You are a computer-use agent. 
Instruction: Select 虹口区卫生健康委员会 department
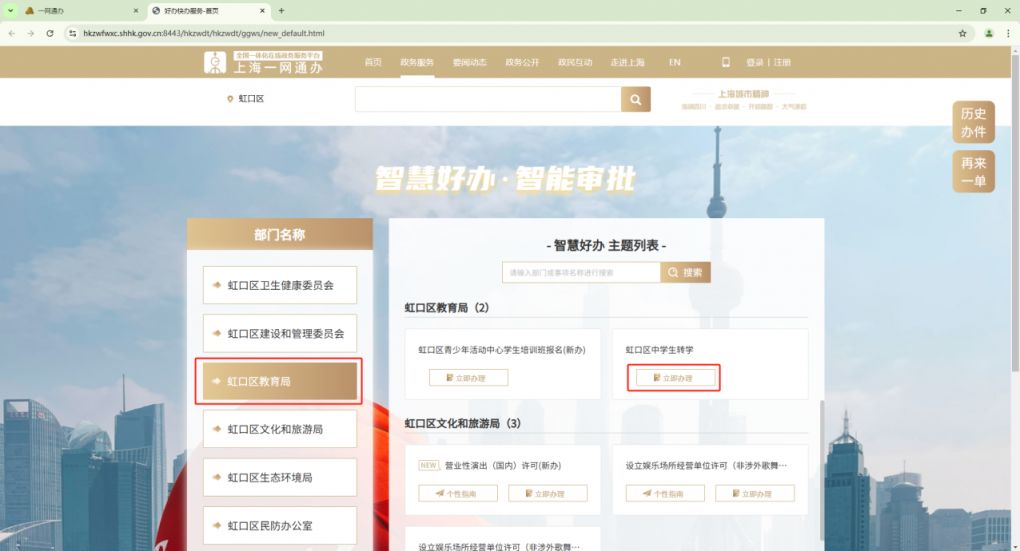(x=280, y=285)
